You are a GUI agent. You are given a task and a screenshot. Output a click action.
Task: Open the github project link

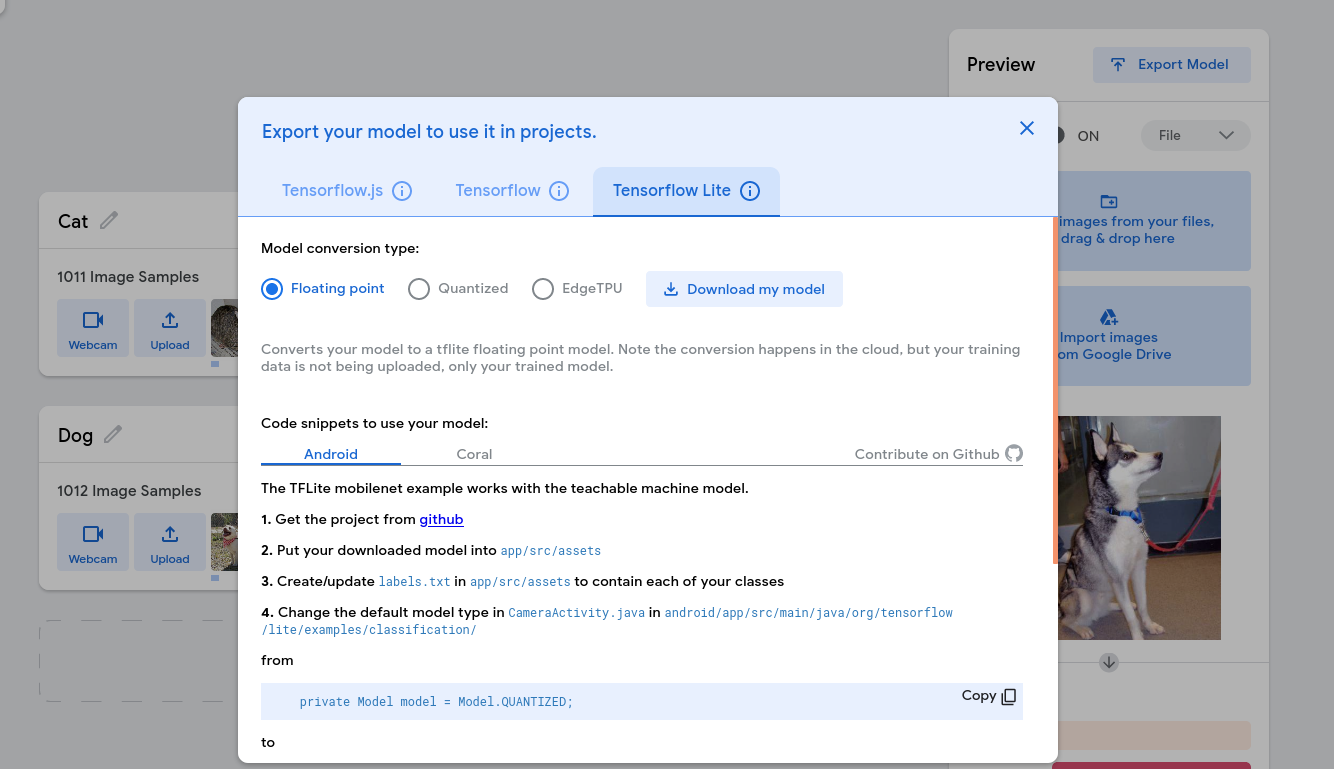441,520
